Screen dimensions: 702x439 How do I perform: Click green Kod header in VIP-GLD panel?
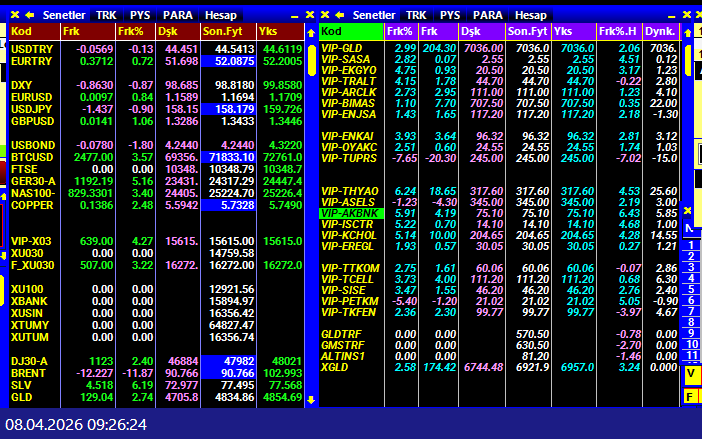(x=351, y=31)
